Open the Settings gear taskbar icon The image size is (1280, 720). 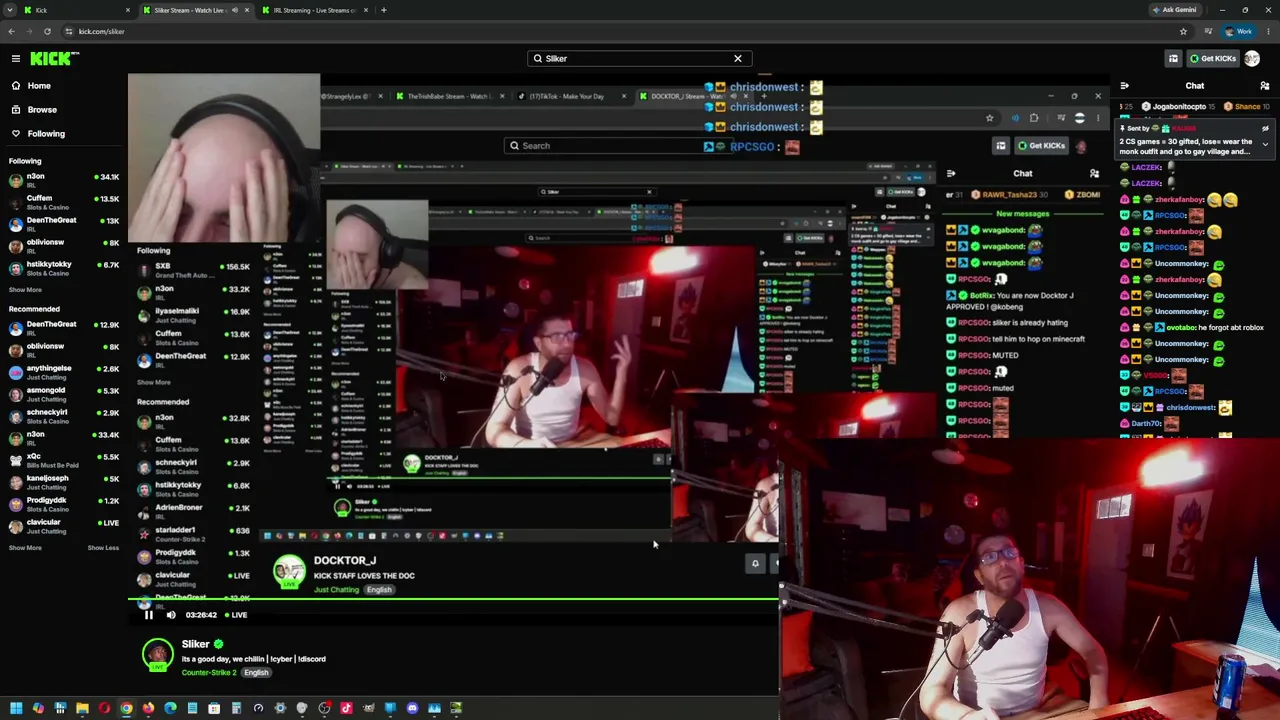[x=280, y=708]
